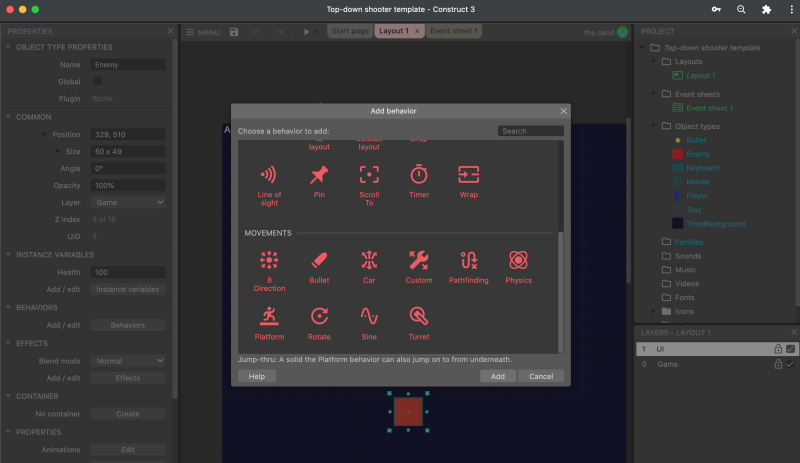Switch to Event sheet 1 tab

(454, 31)
